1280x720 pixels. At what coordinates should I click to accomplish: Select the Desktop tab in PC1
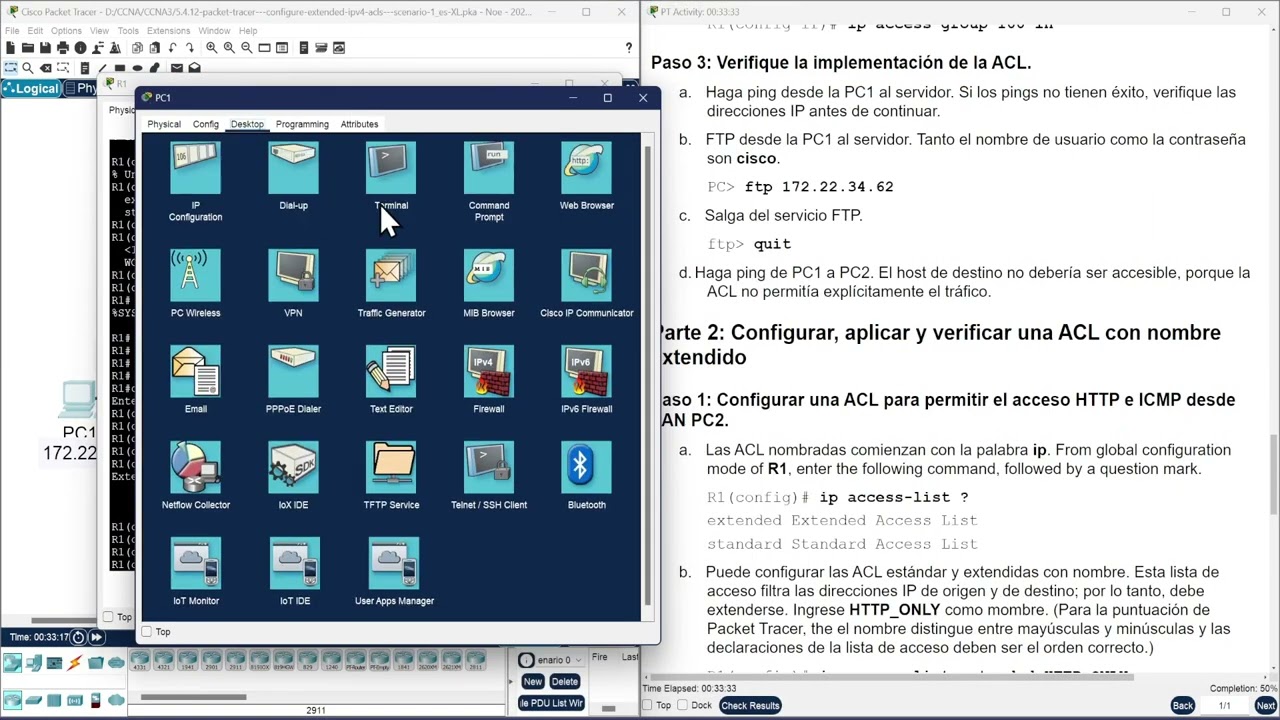247,124
